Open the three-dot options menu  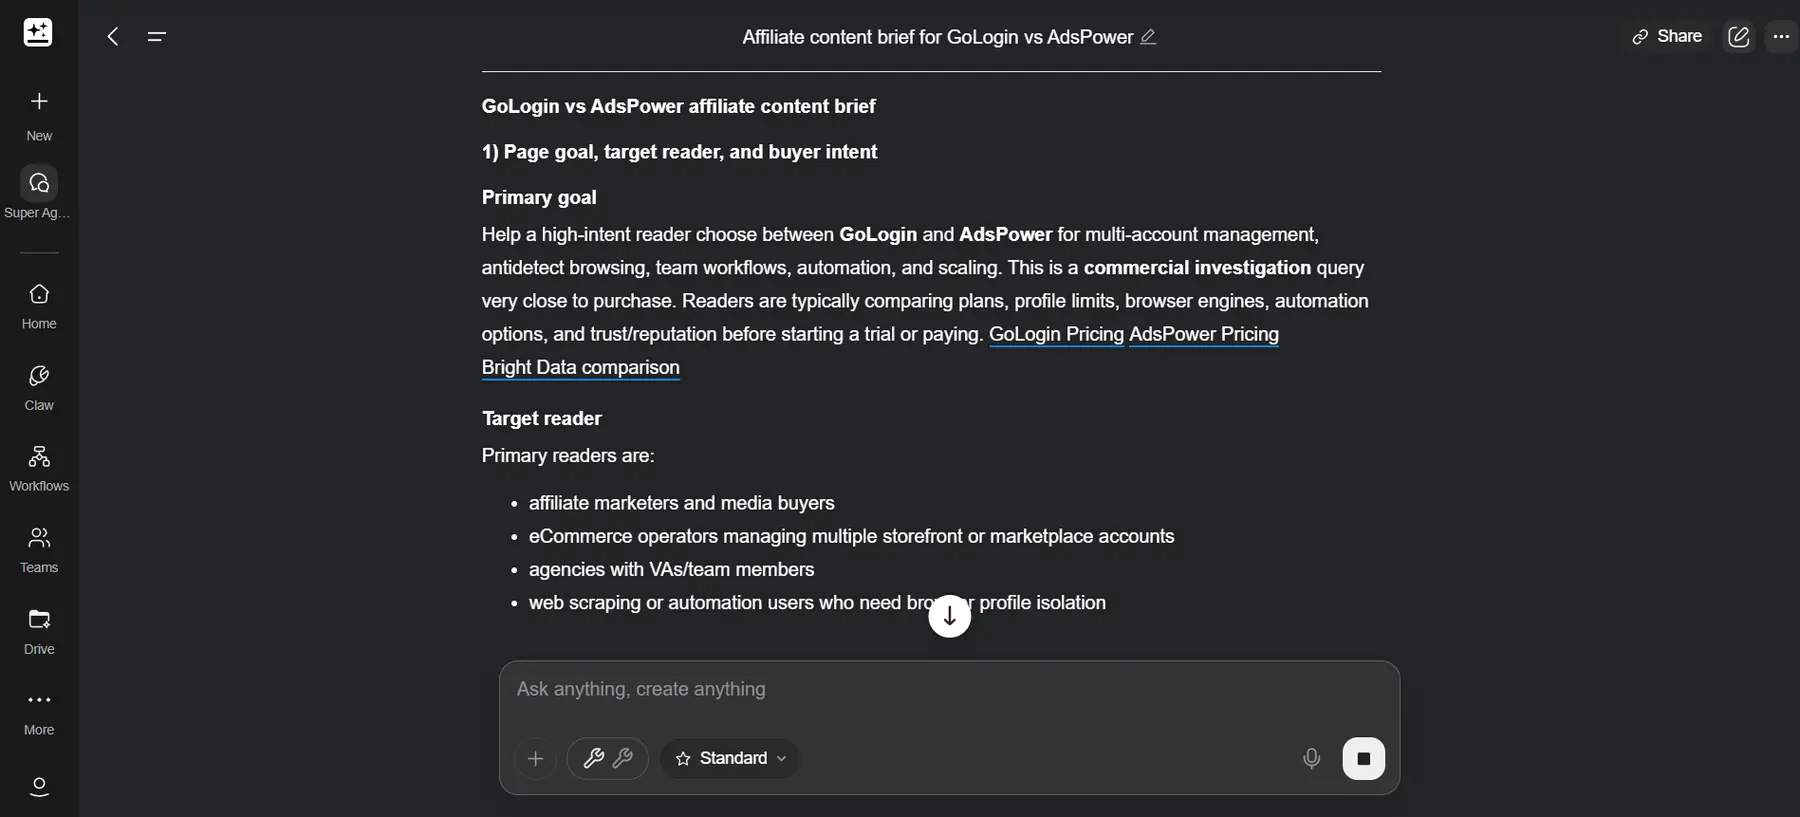(1781, 37)
